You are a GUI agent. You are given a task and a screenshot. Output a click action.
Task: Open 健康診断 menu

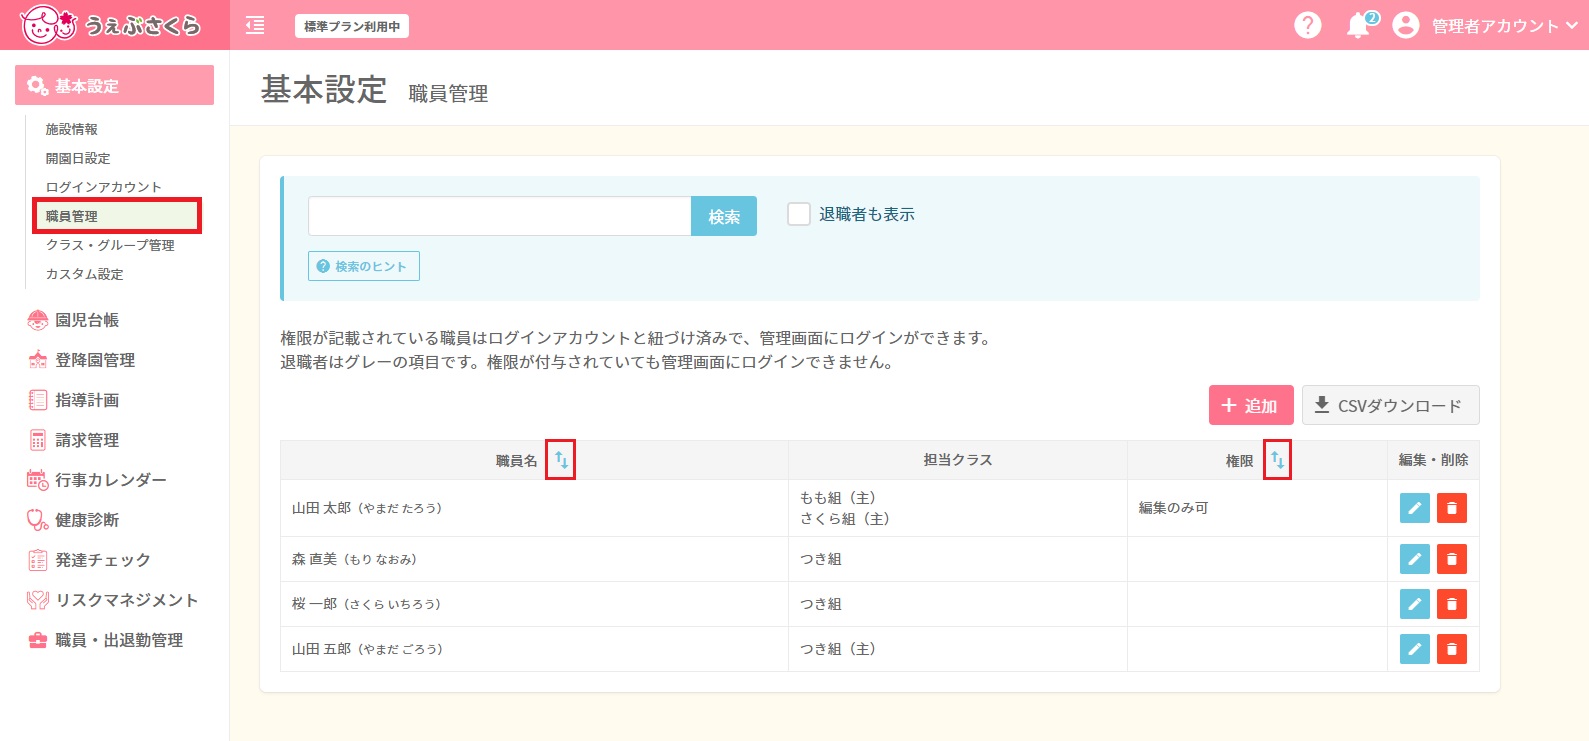(87, 520)
